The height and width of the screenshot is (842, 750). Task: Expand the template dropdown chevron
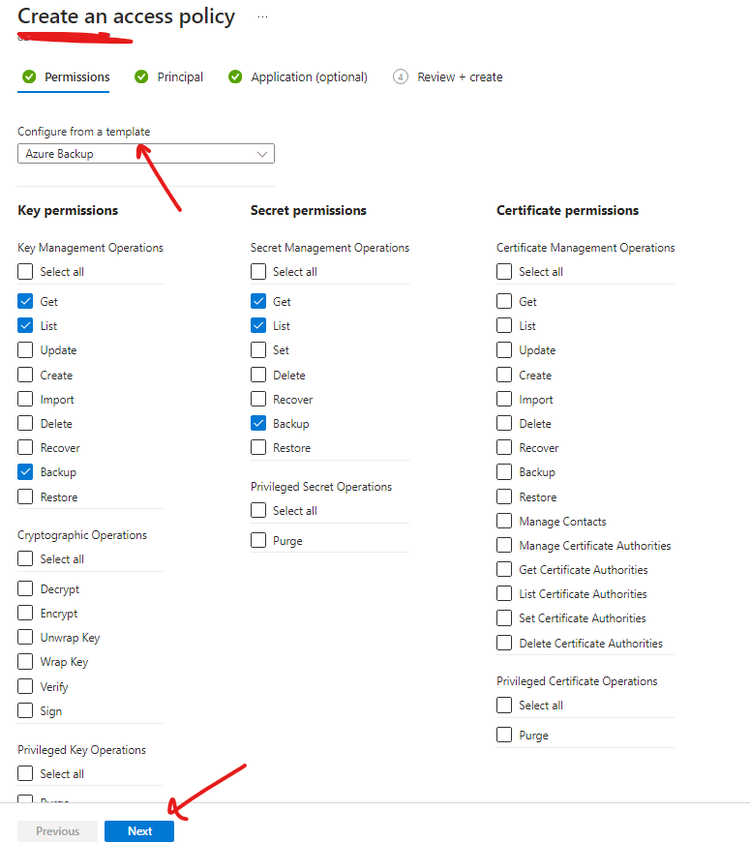point(263,154)
